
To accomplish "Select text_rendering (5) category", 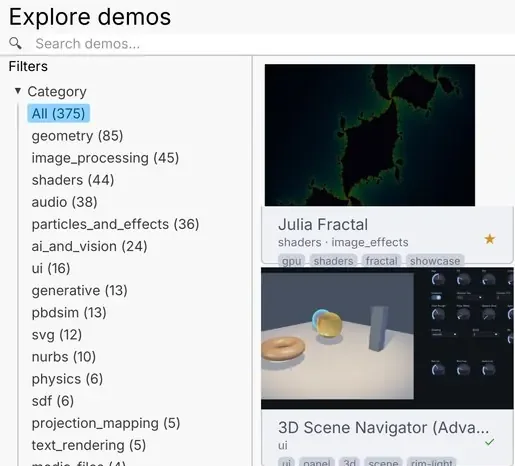I will click(89, 445).
